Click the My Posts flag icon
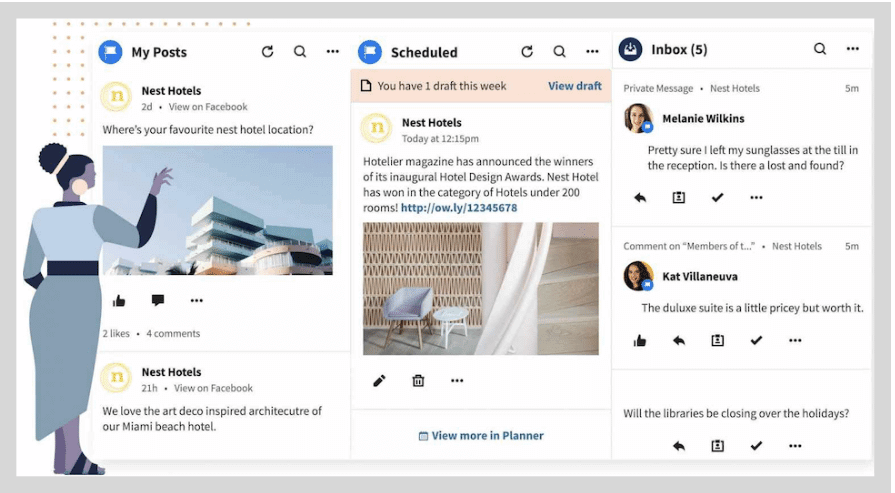This screenshot has width=895, height=493. tap(110, 52)
